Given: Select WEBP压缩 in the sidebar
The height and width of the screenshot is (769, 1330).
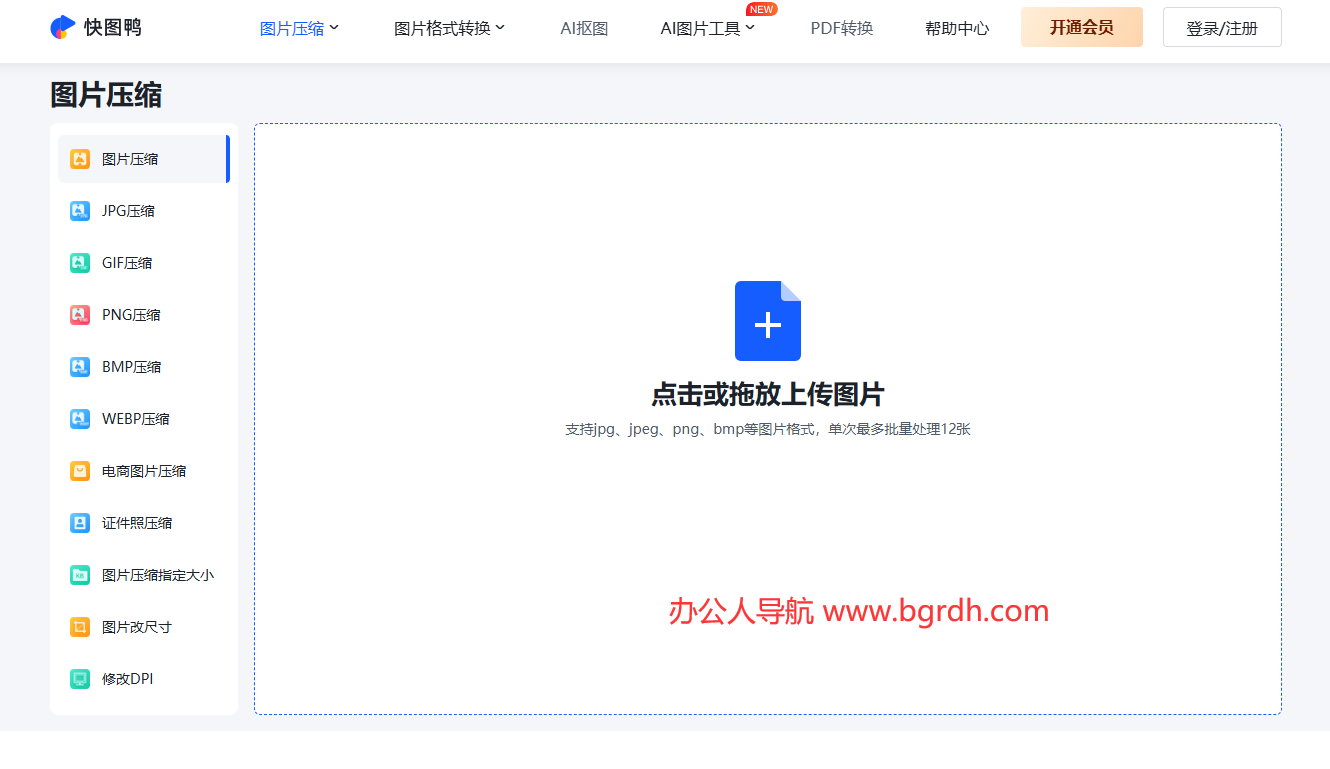Looking at the screenshot, I should point(144,419).
